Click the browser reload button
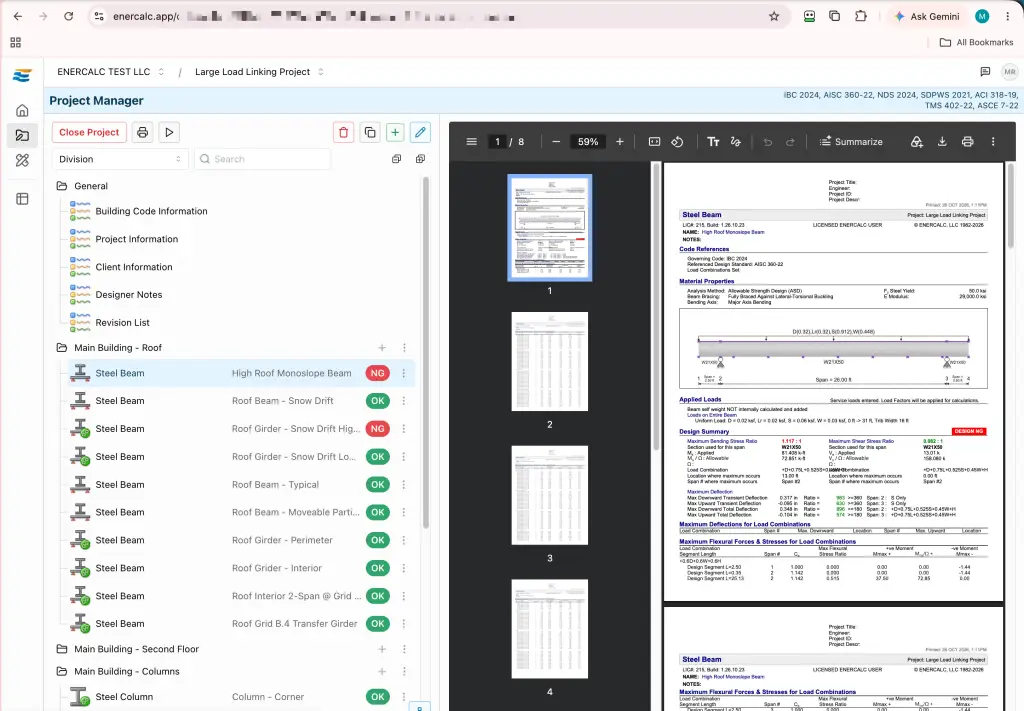 (69, 16)
